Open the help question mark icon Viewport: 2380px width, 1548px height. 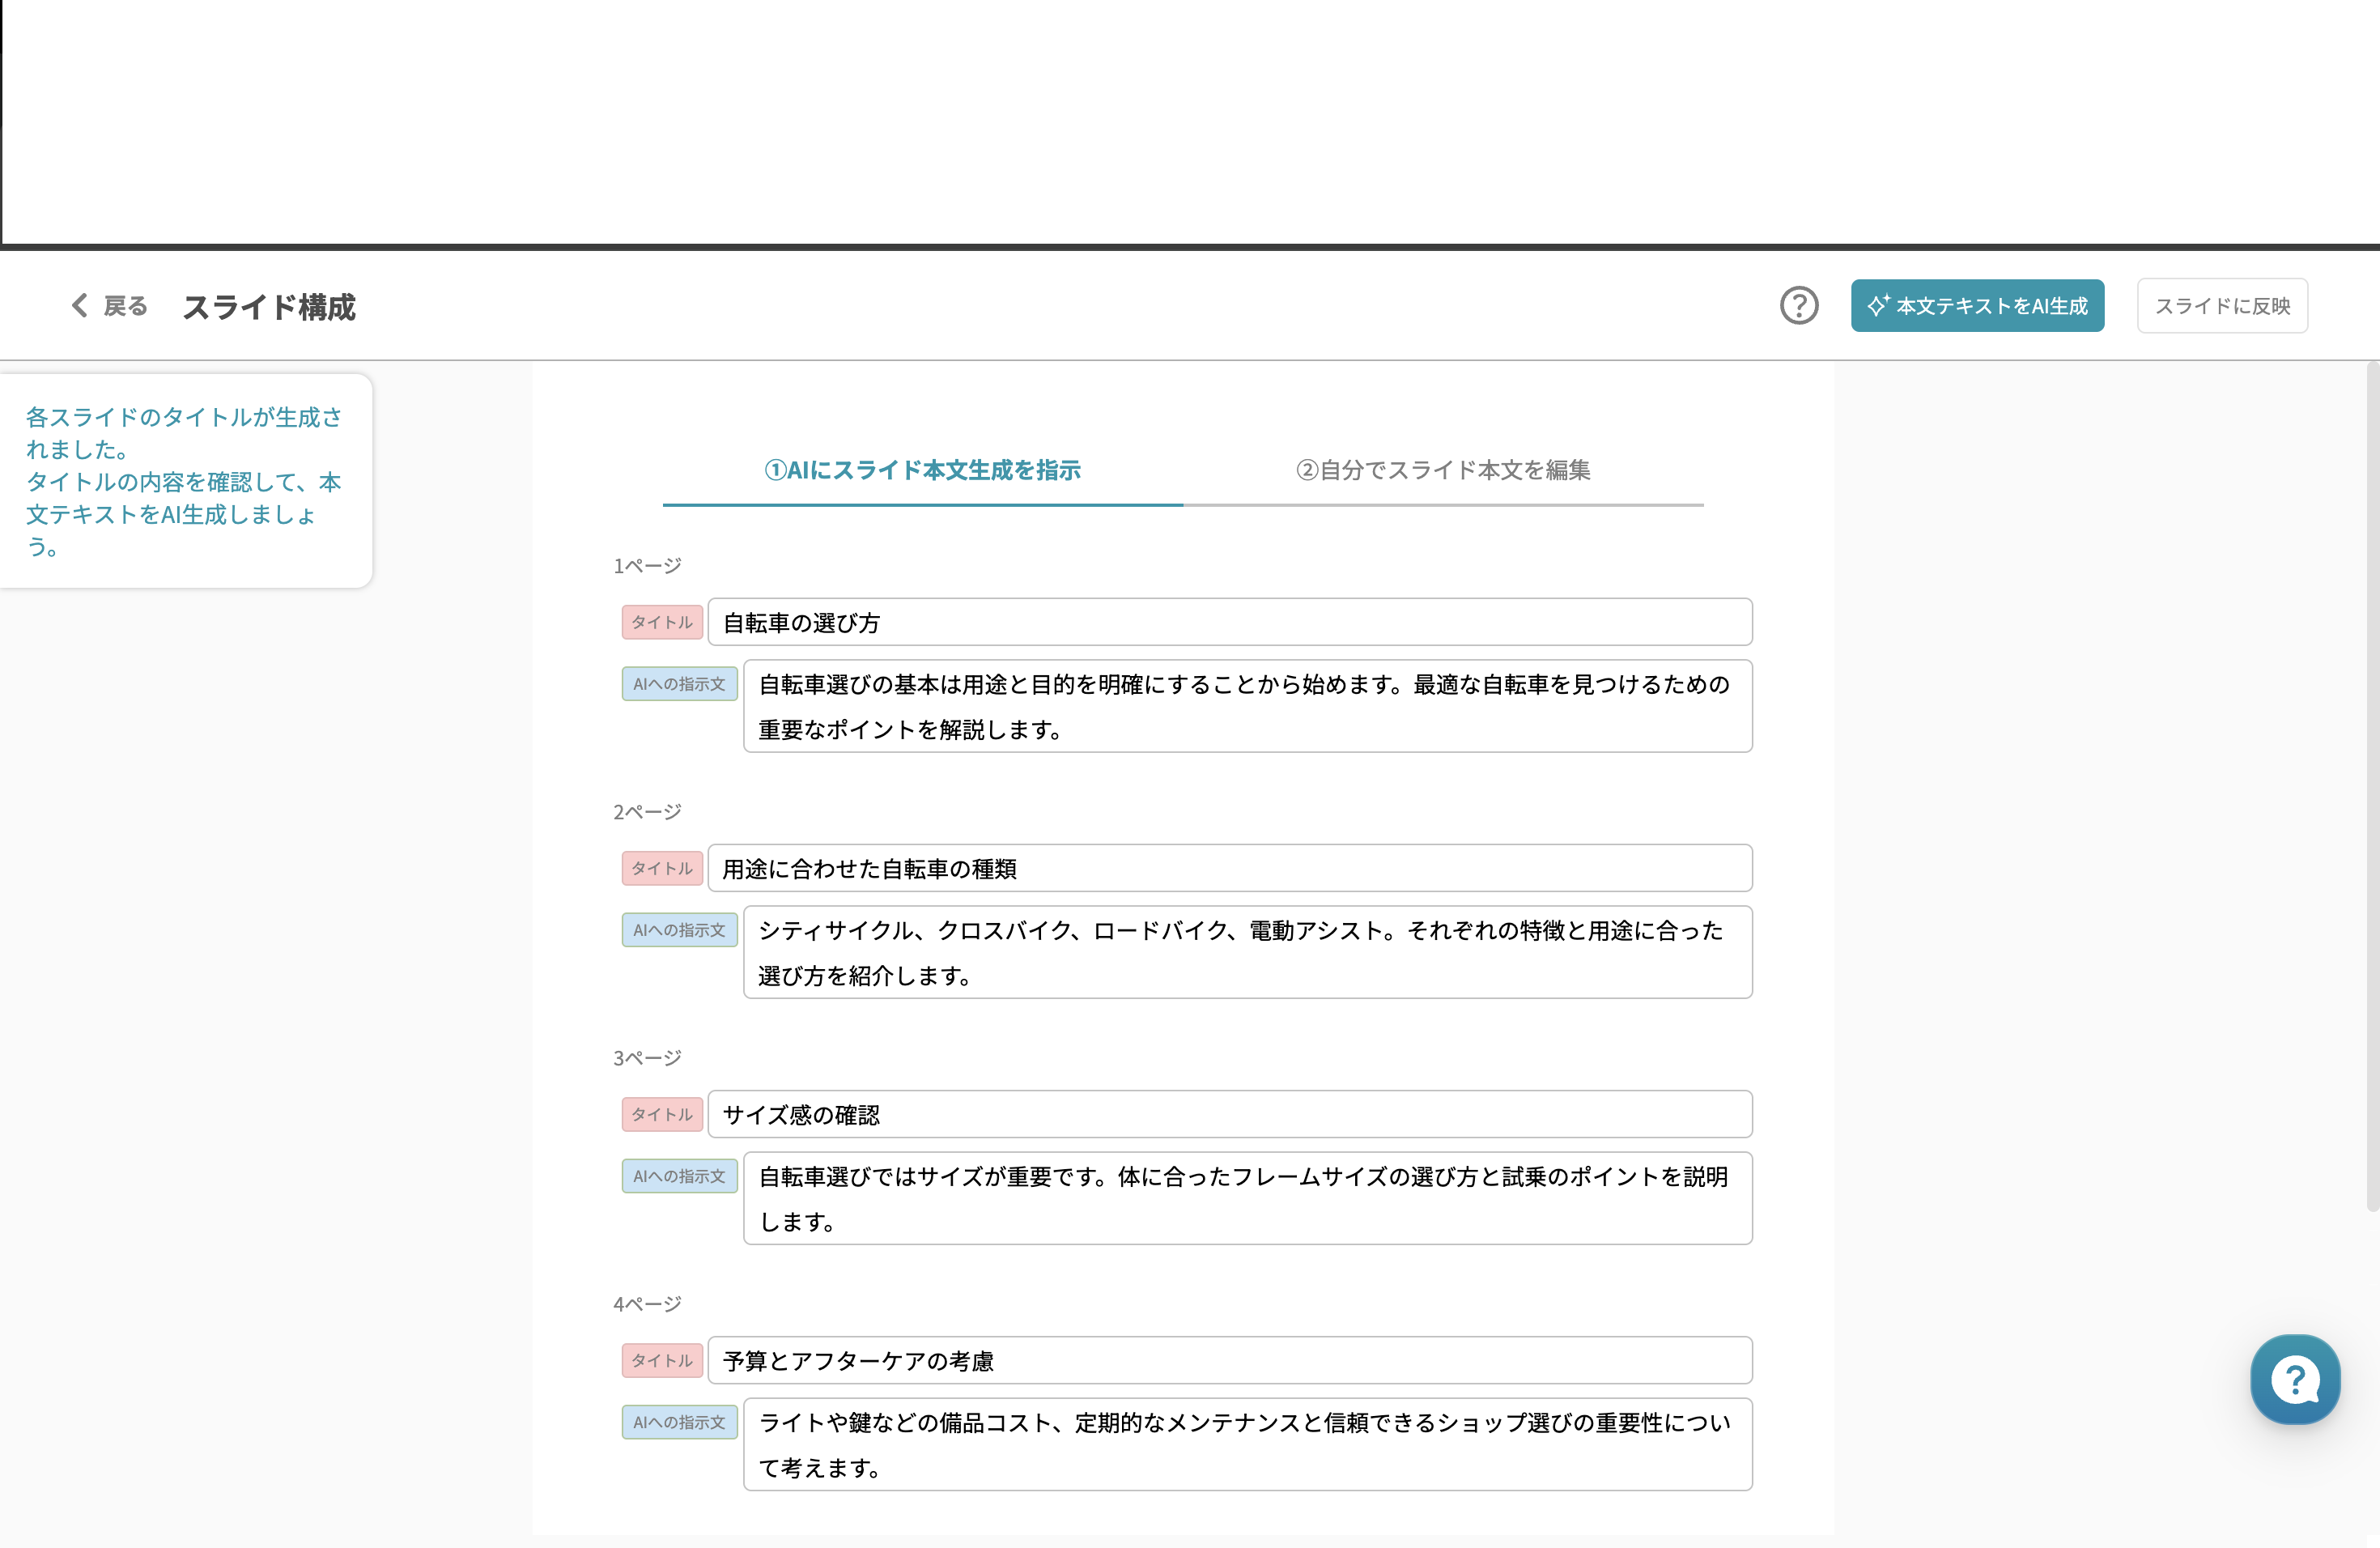coord(1799,306)
